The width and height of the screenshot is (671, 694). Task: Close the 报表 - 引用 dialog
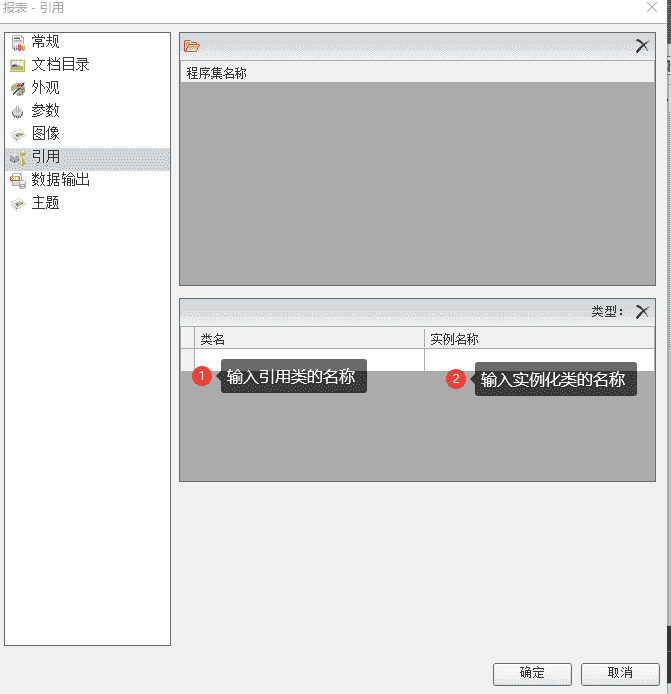click(x=652, y=7)
